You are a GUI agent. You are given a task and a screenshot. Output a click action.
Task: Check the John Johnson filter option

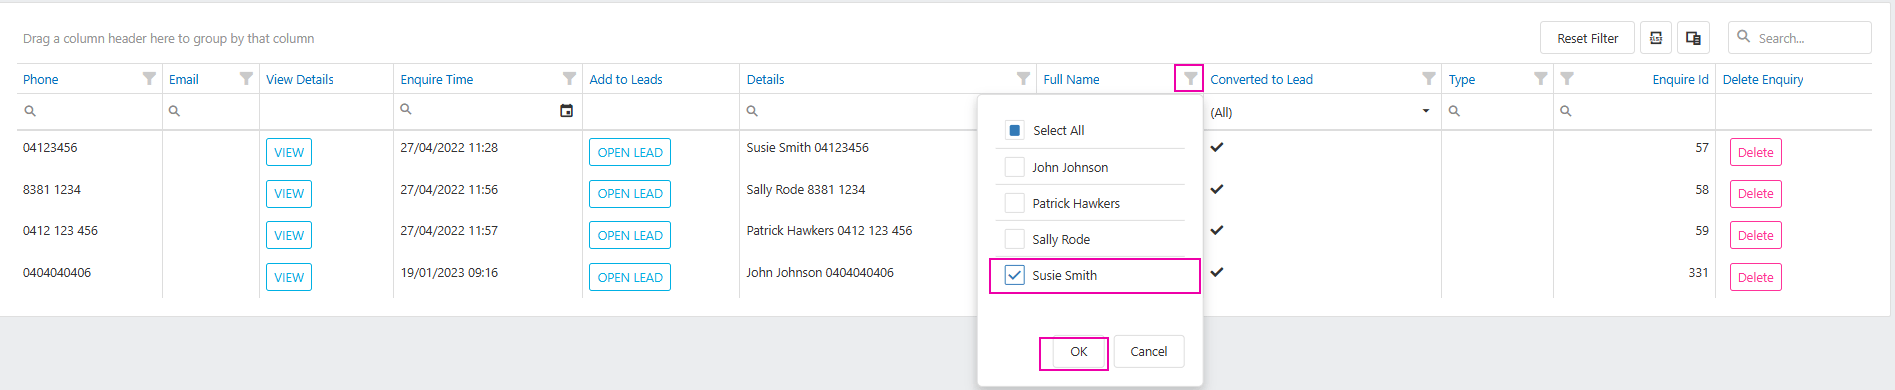(x=1015, y=167)
